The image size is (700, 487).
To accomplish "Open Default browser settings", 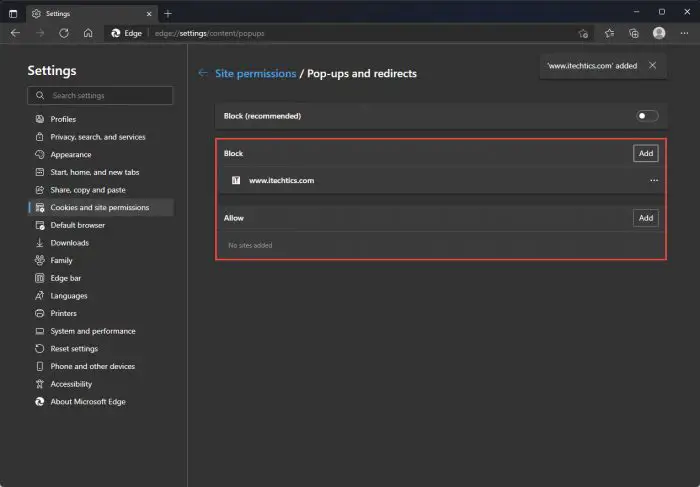I will click(100, 225).
